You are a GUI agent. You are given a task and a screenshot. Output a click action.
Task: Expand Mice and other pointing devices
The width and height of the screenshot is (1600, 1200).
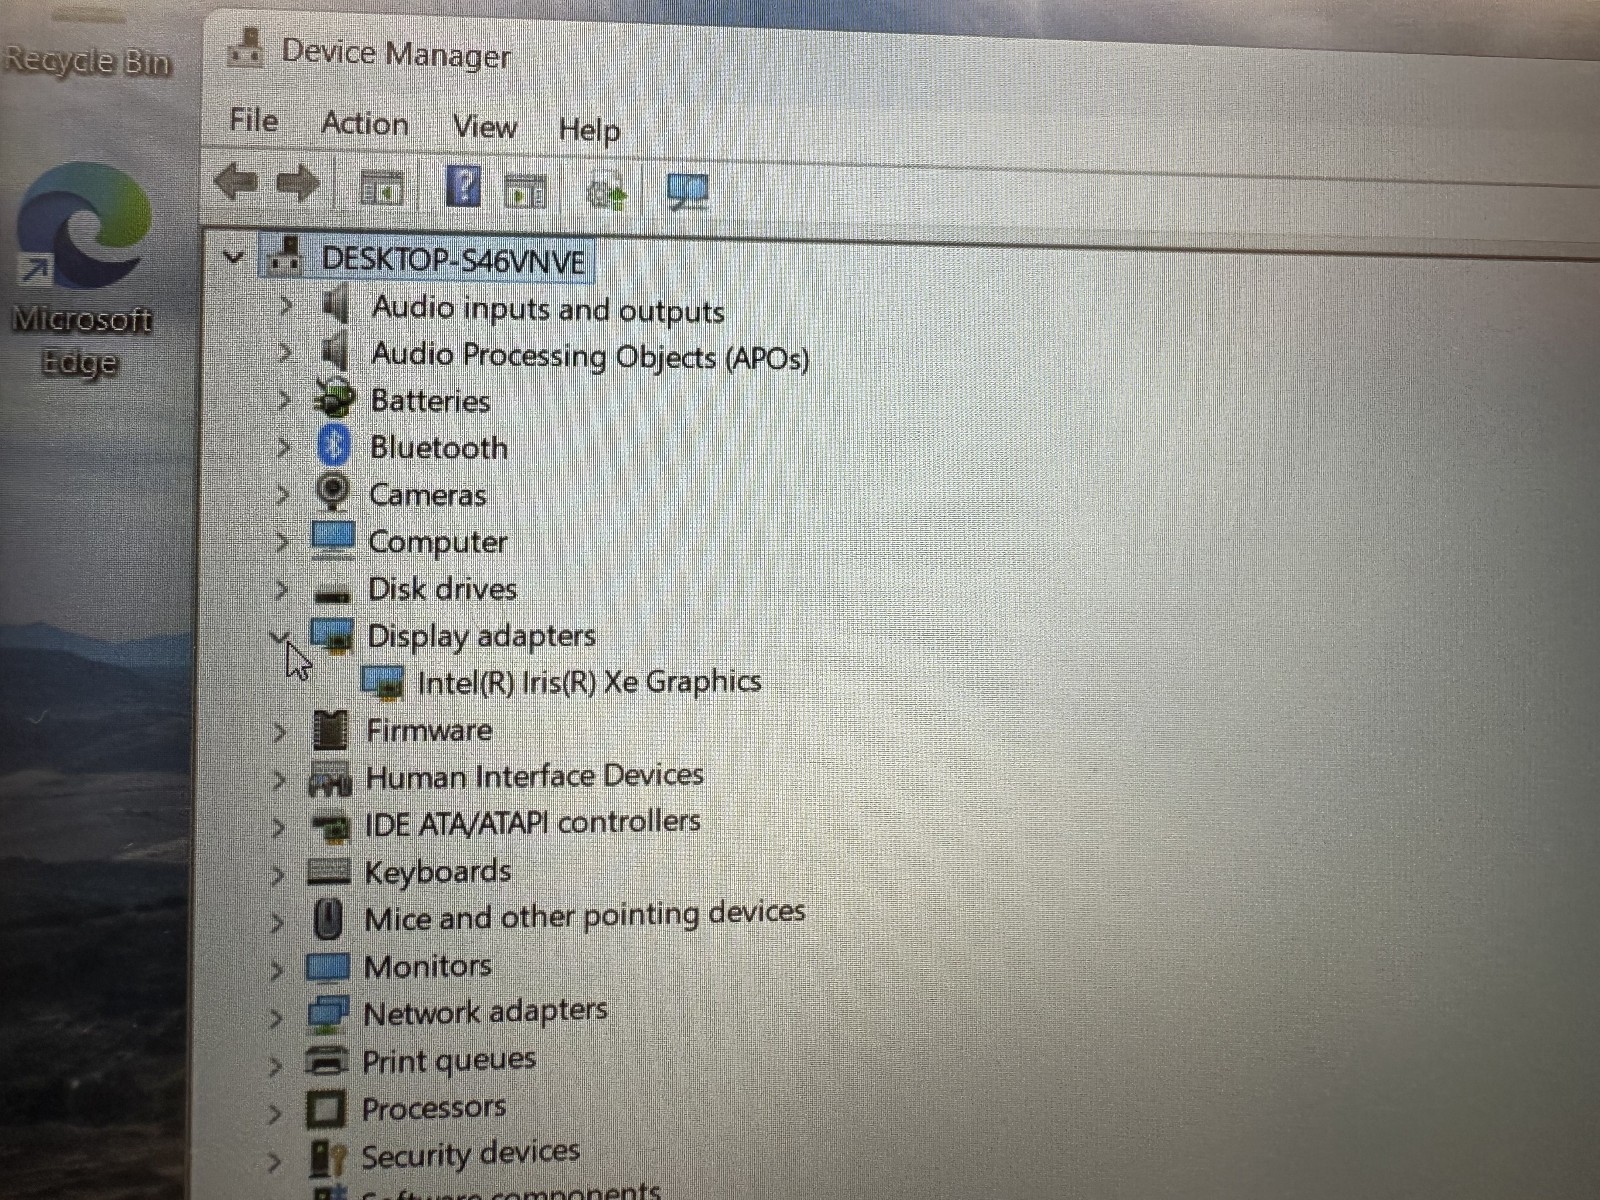278,922
